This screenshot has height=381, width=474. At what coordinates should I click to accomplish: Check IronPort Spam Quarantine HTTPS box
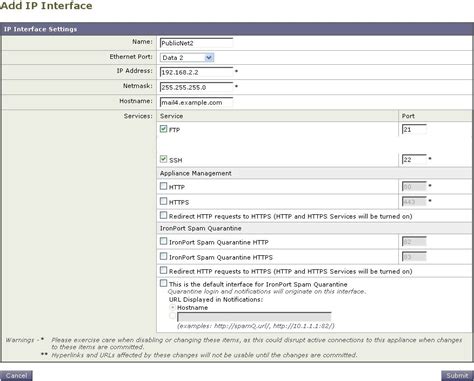click(163, 256)
